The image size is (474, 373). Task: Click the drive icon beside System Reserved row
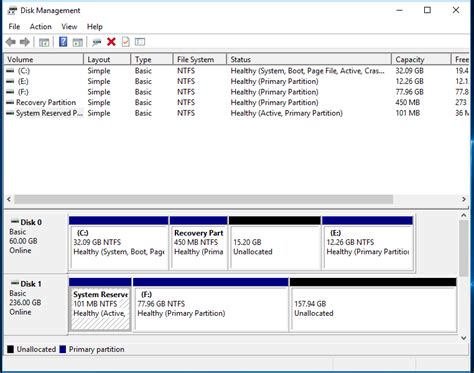[x=10, y=113]
